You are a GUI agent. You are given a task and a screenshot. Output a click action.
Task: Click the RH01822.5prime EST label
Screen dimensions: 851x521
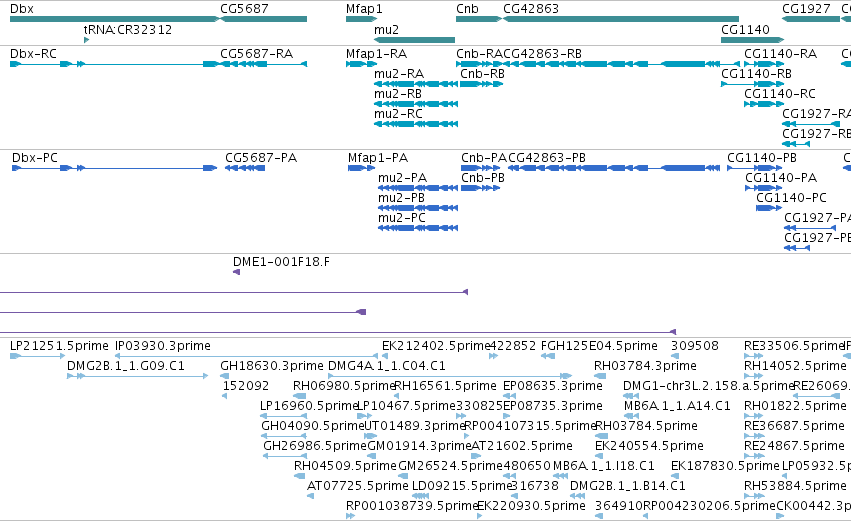click(x=795, y=406)
